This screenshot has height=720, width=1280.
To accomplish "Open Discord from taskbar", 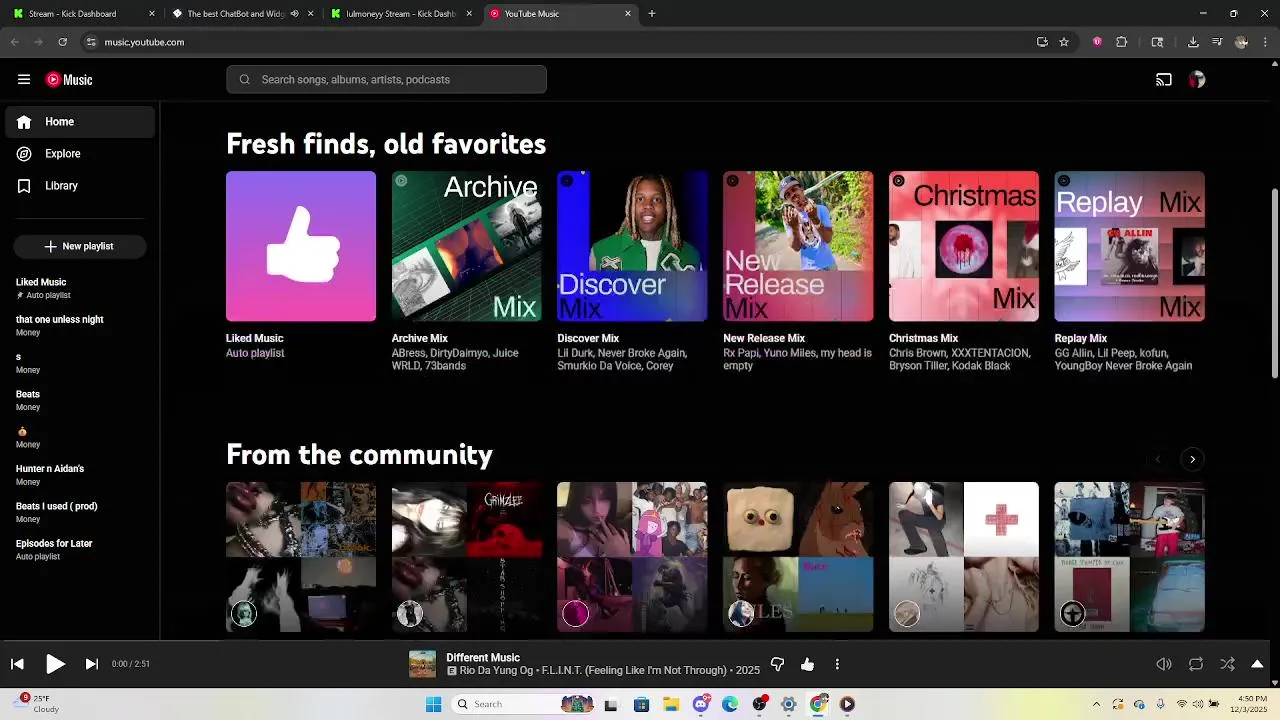I will [x=701, y=704].
